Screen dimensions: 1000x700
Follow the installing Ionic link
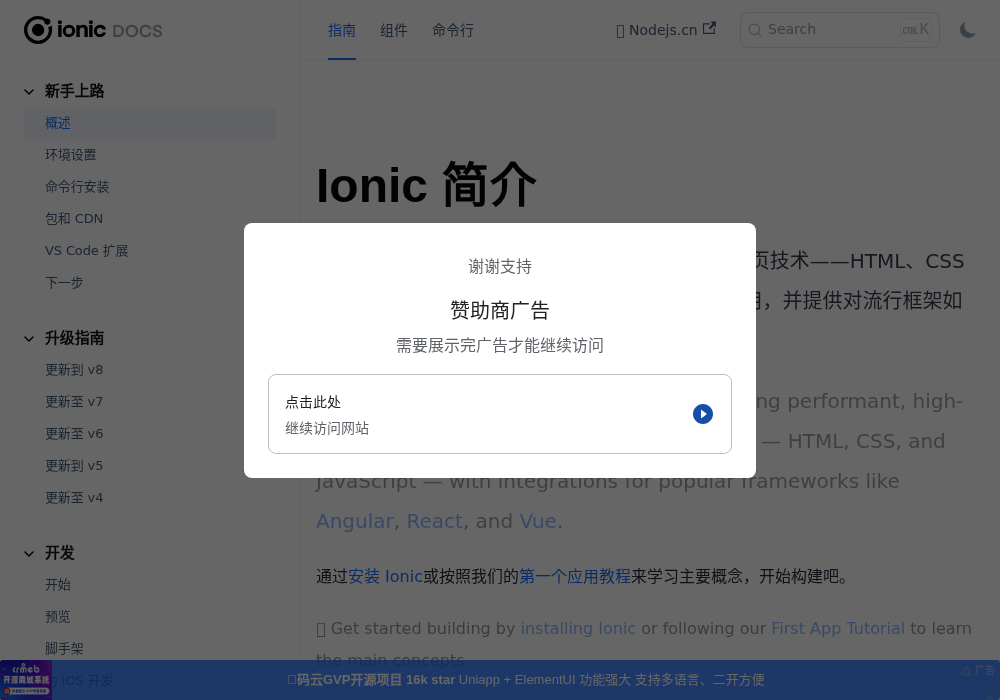tap(578, 629)
